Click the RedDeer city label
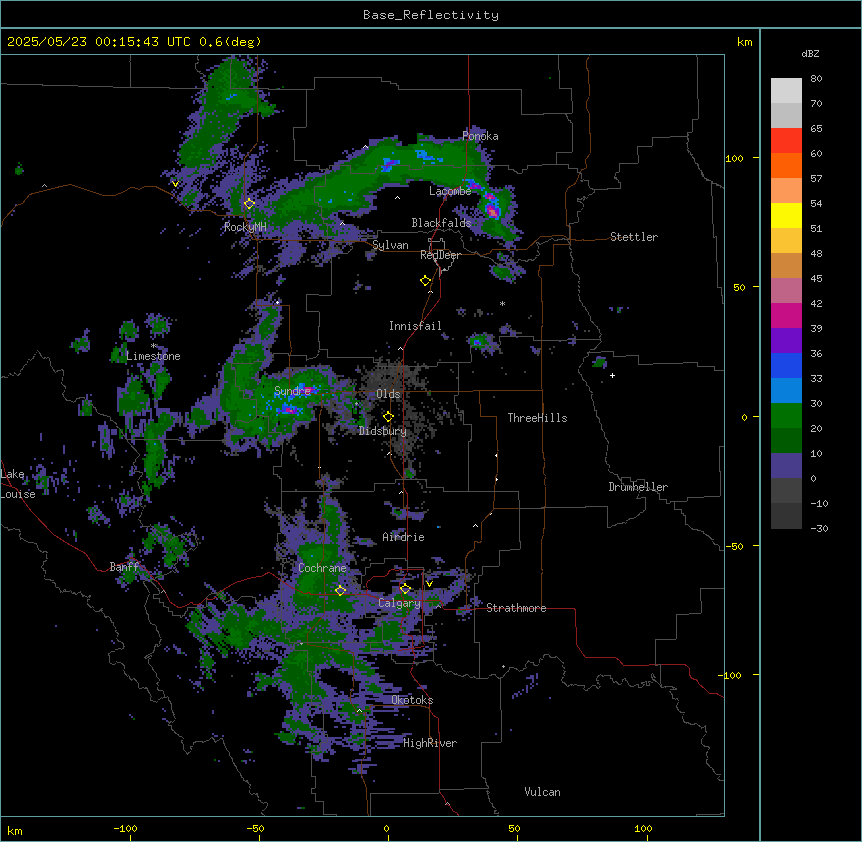862x842 pixels. tap(441, 255)
